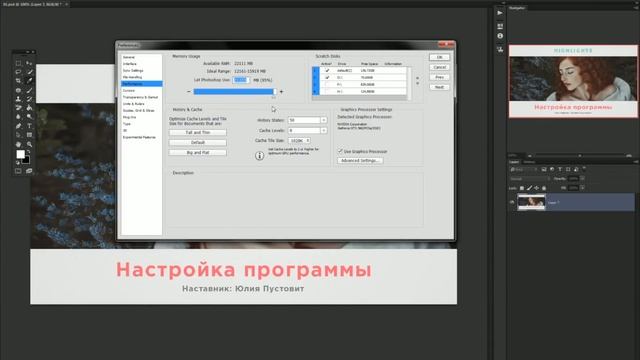Select the Pen tool
Image resolution: width=640 pixels, height=360 pixels.
coord(18,126)
